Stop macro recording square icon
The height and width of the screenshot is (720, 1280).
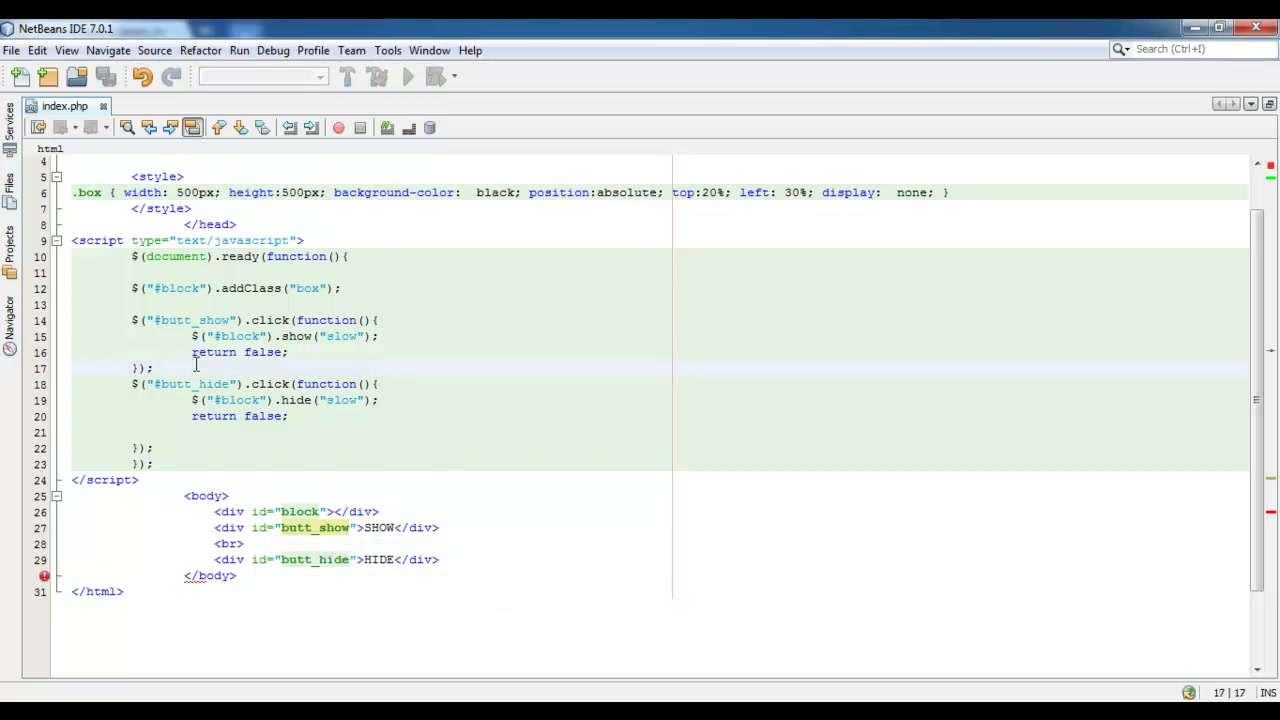(x=360, y=128)
